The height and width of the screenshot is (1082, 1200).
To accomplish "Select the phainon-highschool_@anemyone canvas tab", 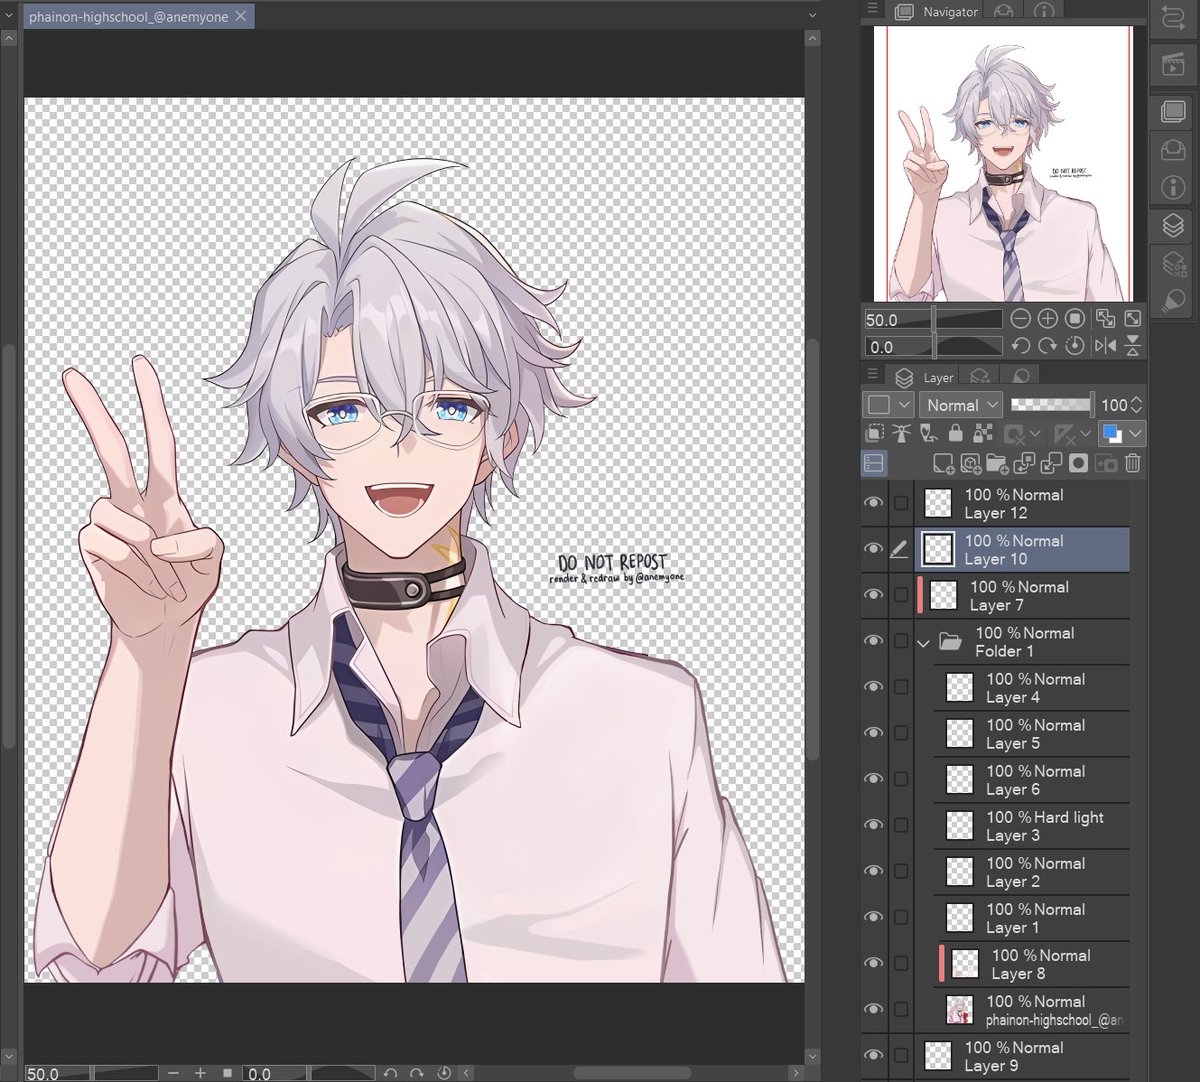I will coord(128,16).
